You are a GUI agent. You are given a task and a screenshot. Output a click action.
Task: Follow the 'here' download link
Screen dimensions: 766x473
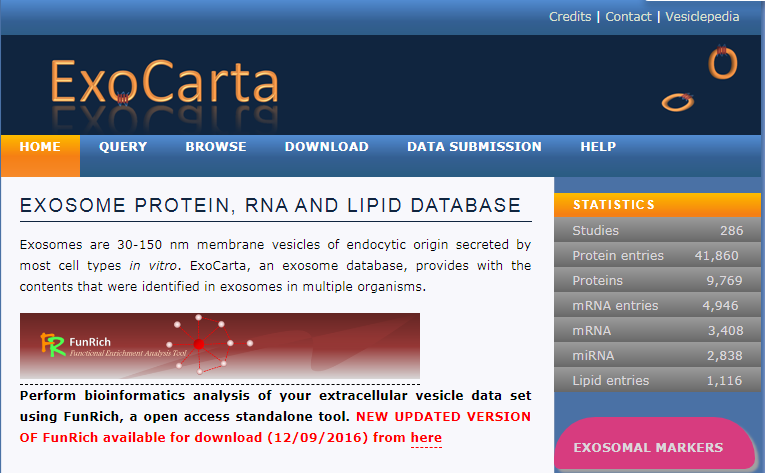click(426, 438)
